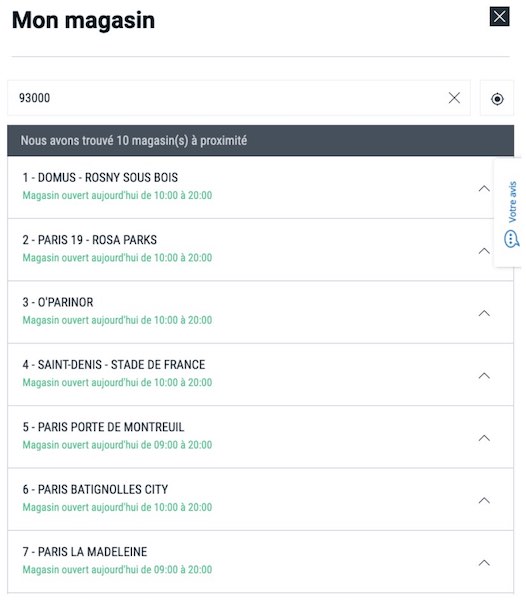
Task: Expand Paris Porte de Montreuil chevron
Action: (x=484, y=438)
